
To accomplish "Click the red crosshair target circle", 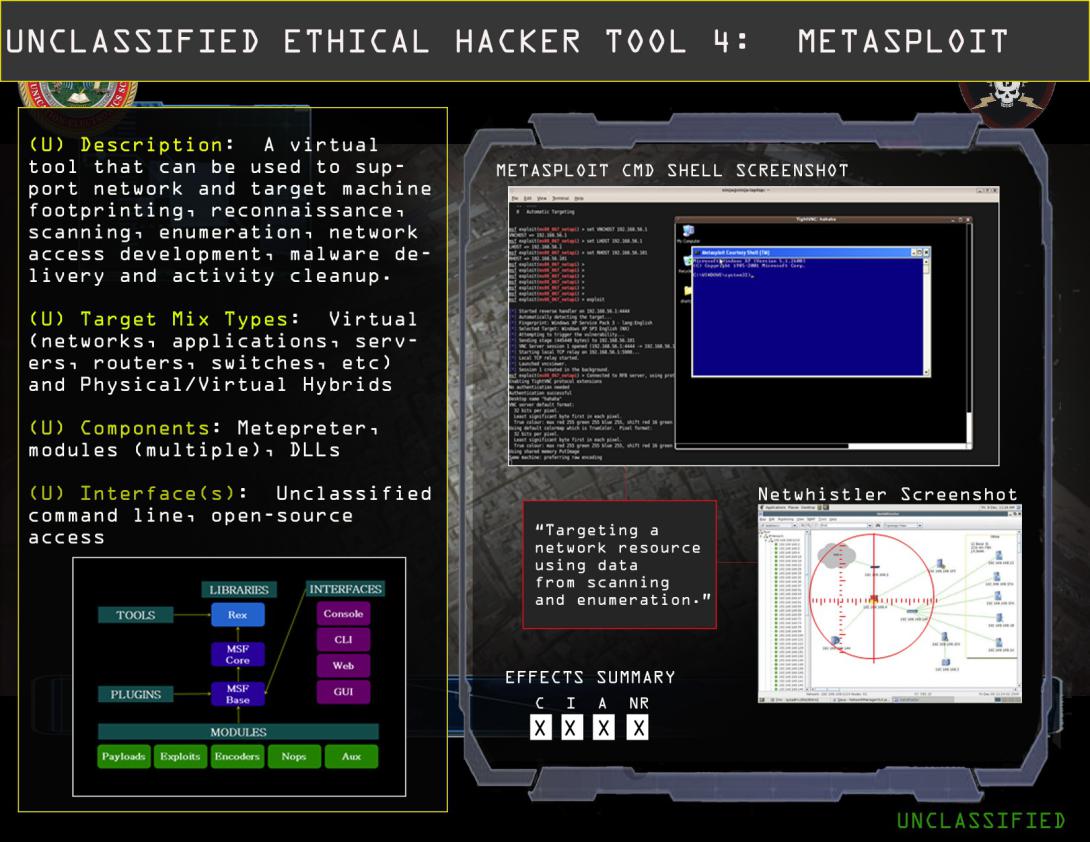I will pos(873,598).
